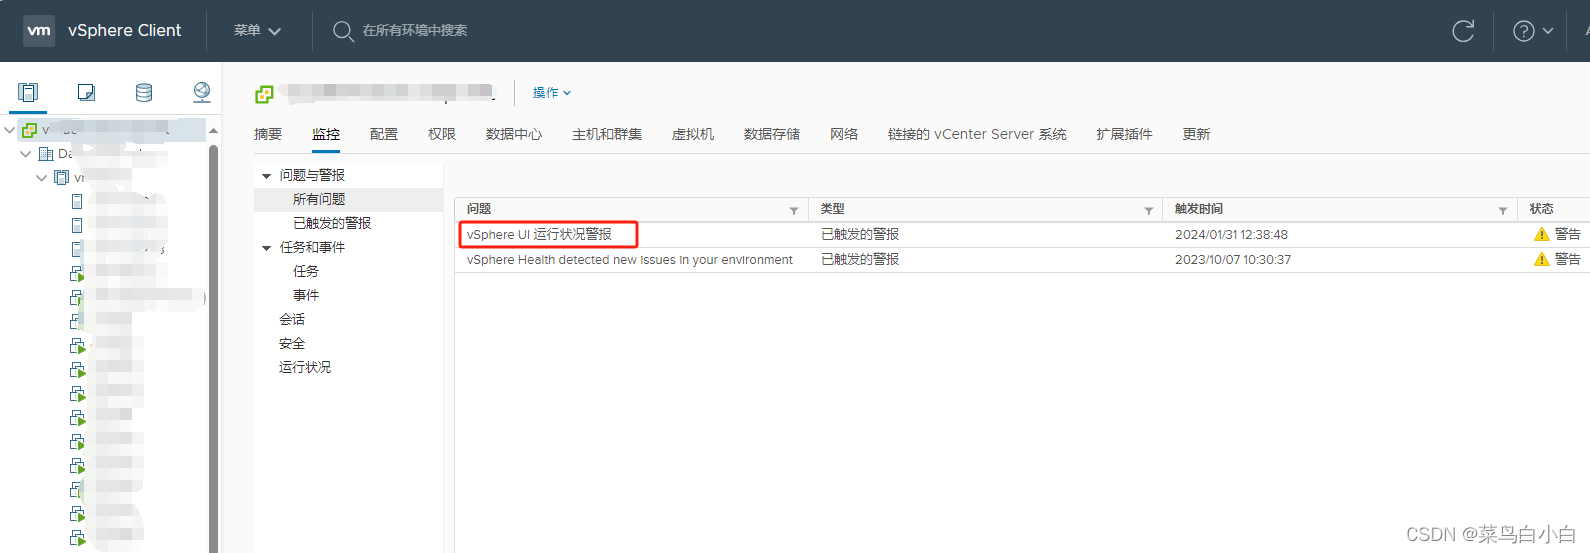Click warning icon on vSphere UI alarm row

1541,234
